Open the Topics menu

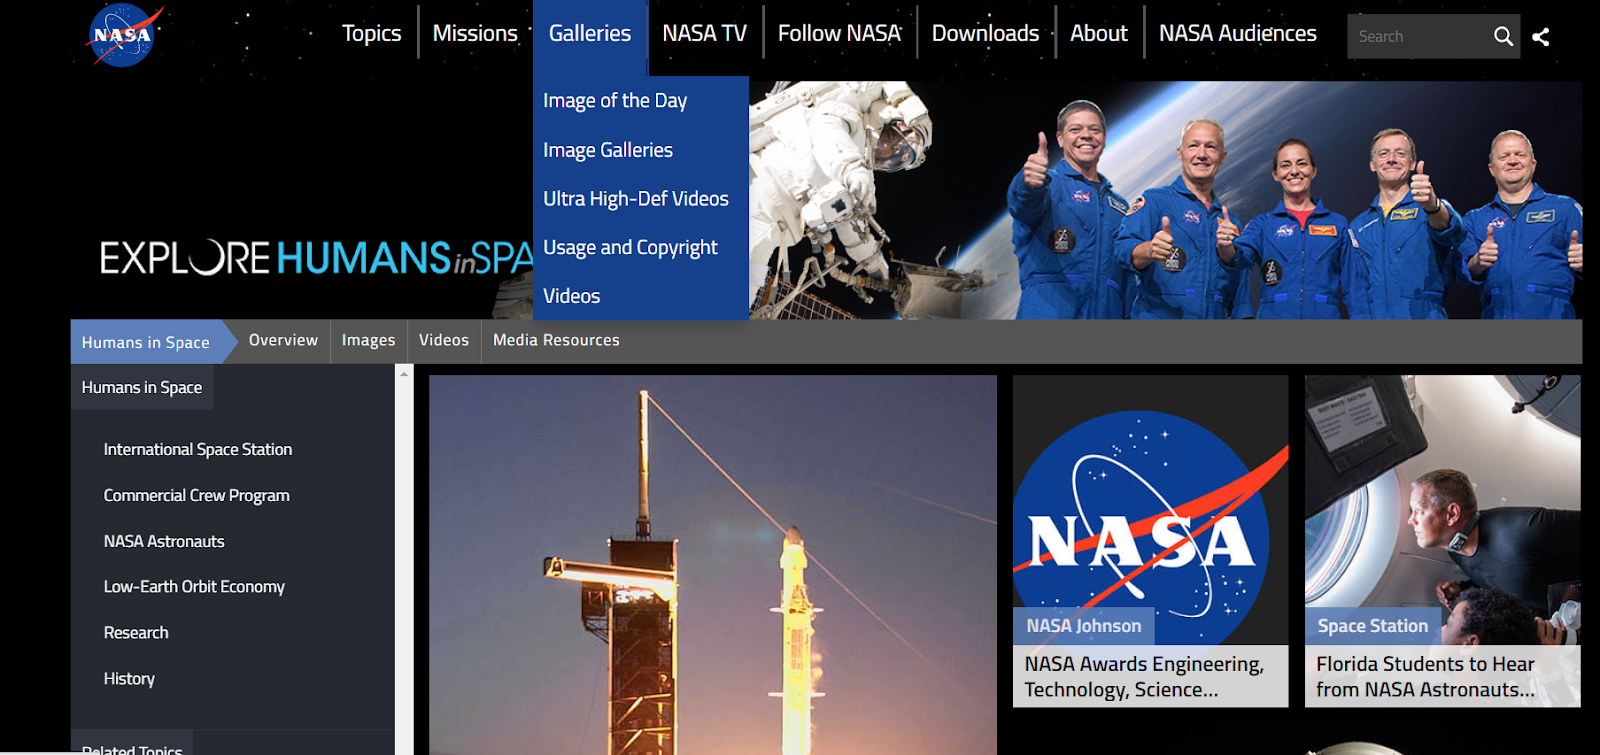(x=371, y=33)
